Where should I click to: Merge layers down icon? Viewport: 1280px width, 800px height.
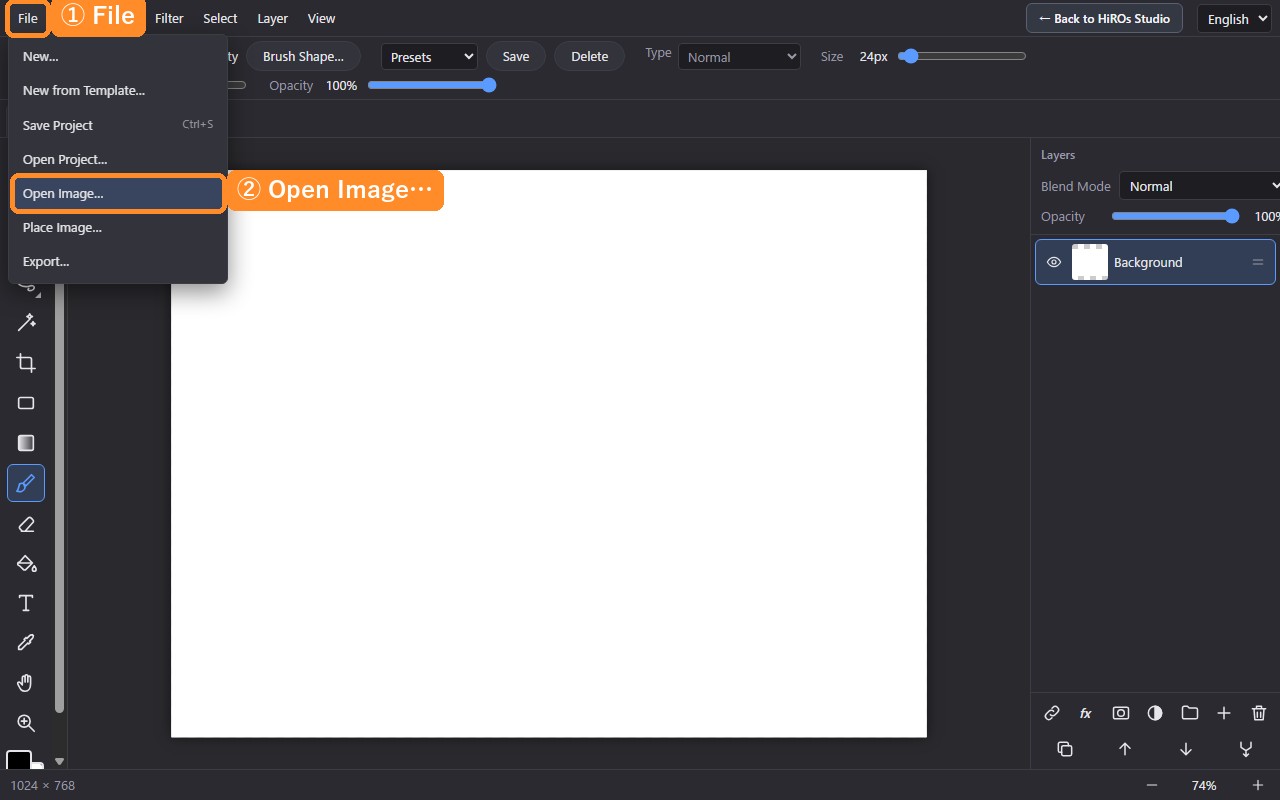coord(1246,749)
